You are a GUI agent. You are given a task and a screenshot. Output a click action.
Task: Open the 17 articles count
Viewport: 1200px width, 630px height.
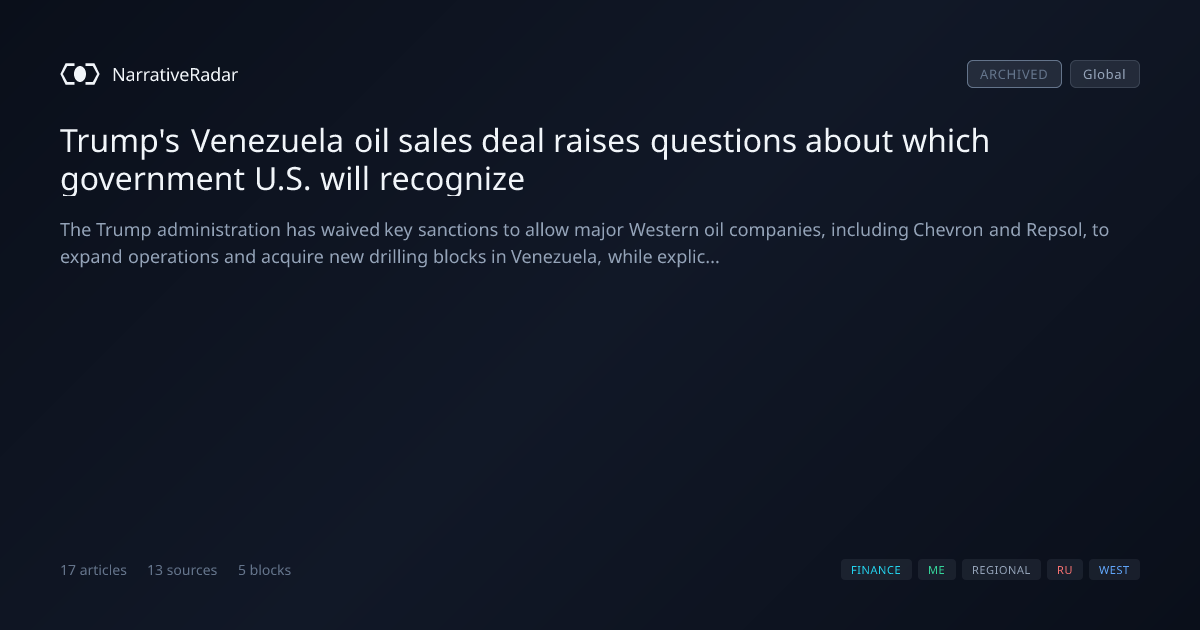pos(93,570)
